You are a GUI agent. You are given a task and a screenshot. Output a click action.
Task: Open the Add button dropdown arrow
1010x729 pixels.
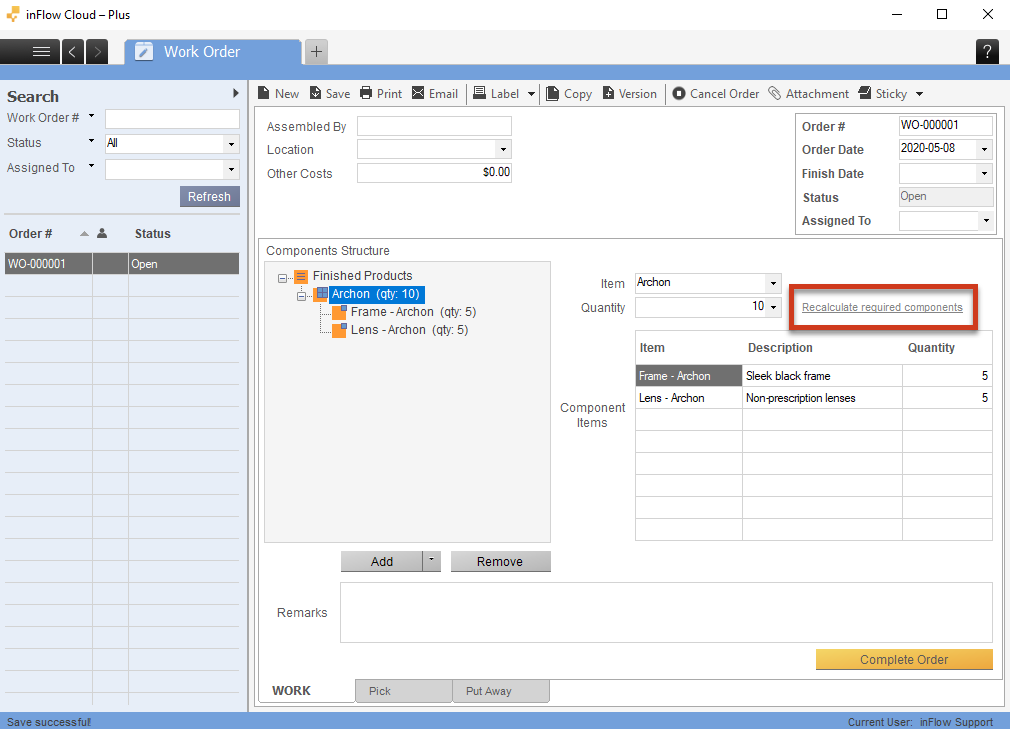pos(432,561)
